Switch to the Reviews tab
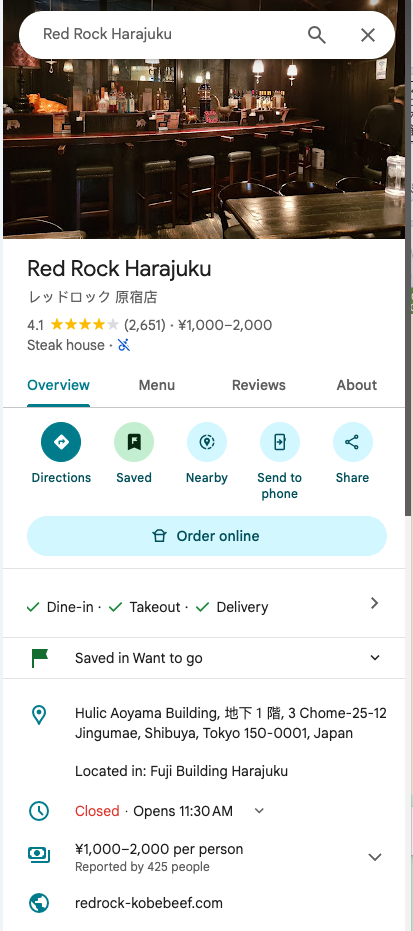This screenshot has height=931, width=413. [x=259, y=385]
